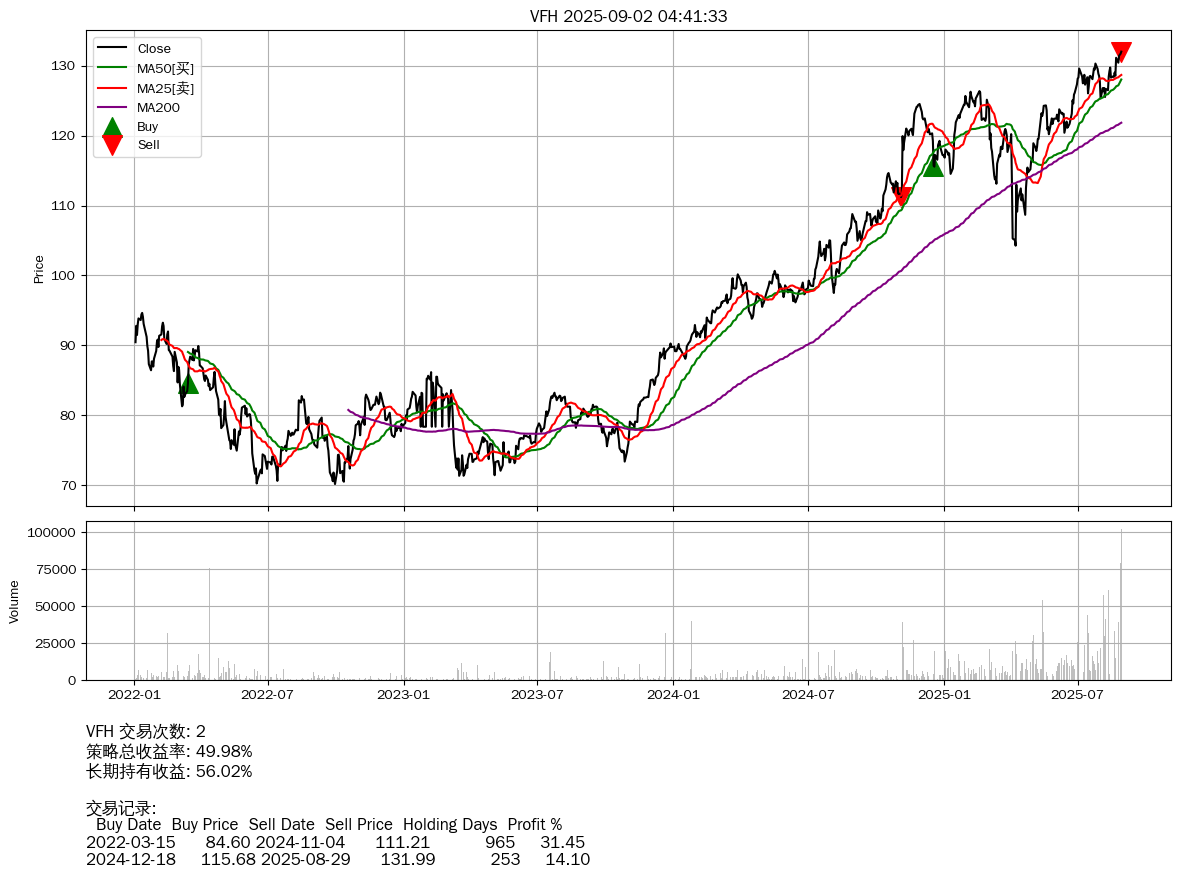The width and height of the screenshot is (1180, 878).
Task: Click the 2024-01 x-axis tick label
Action: (x=673, y=694)
